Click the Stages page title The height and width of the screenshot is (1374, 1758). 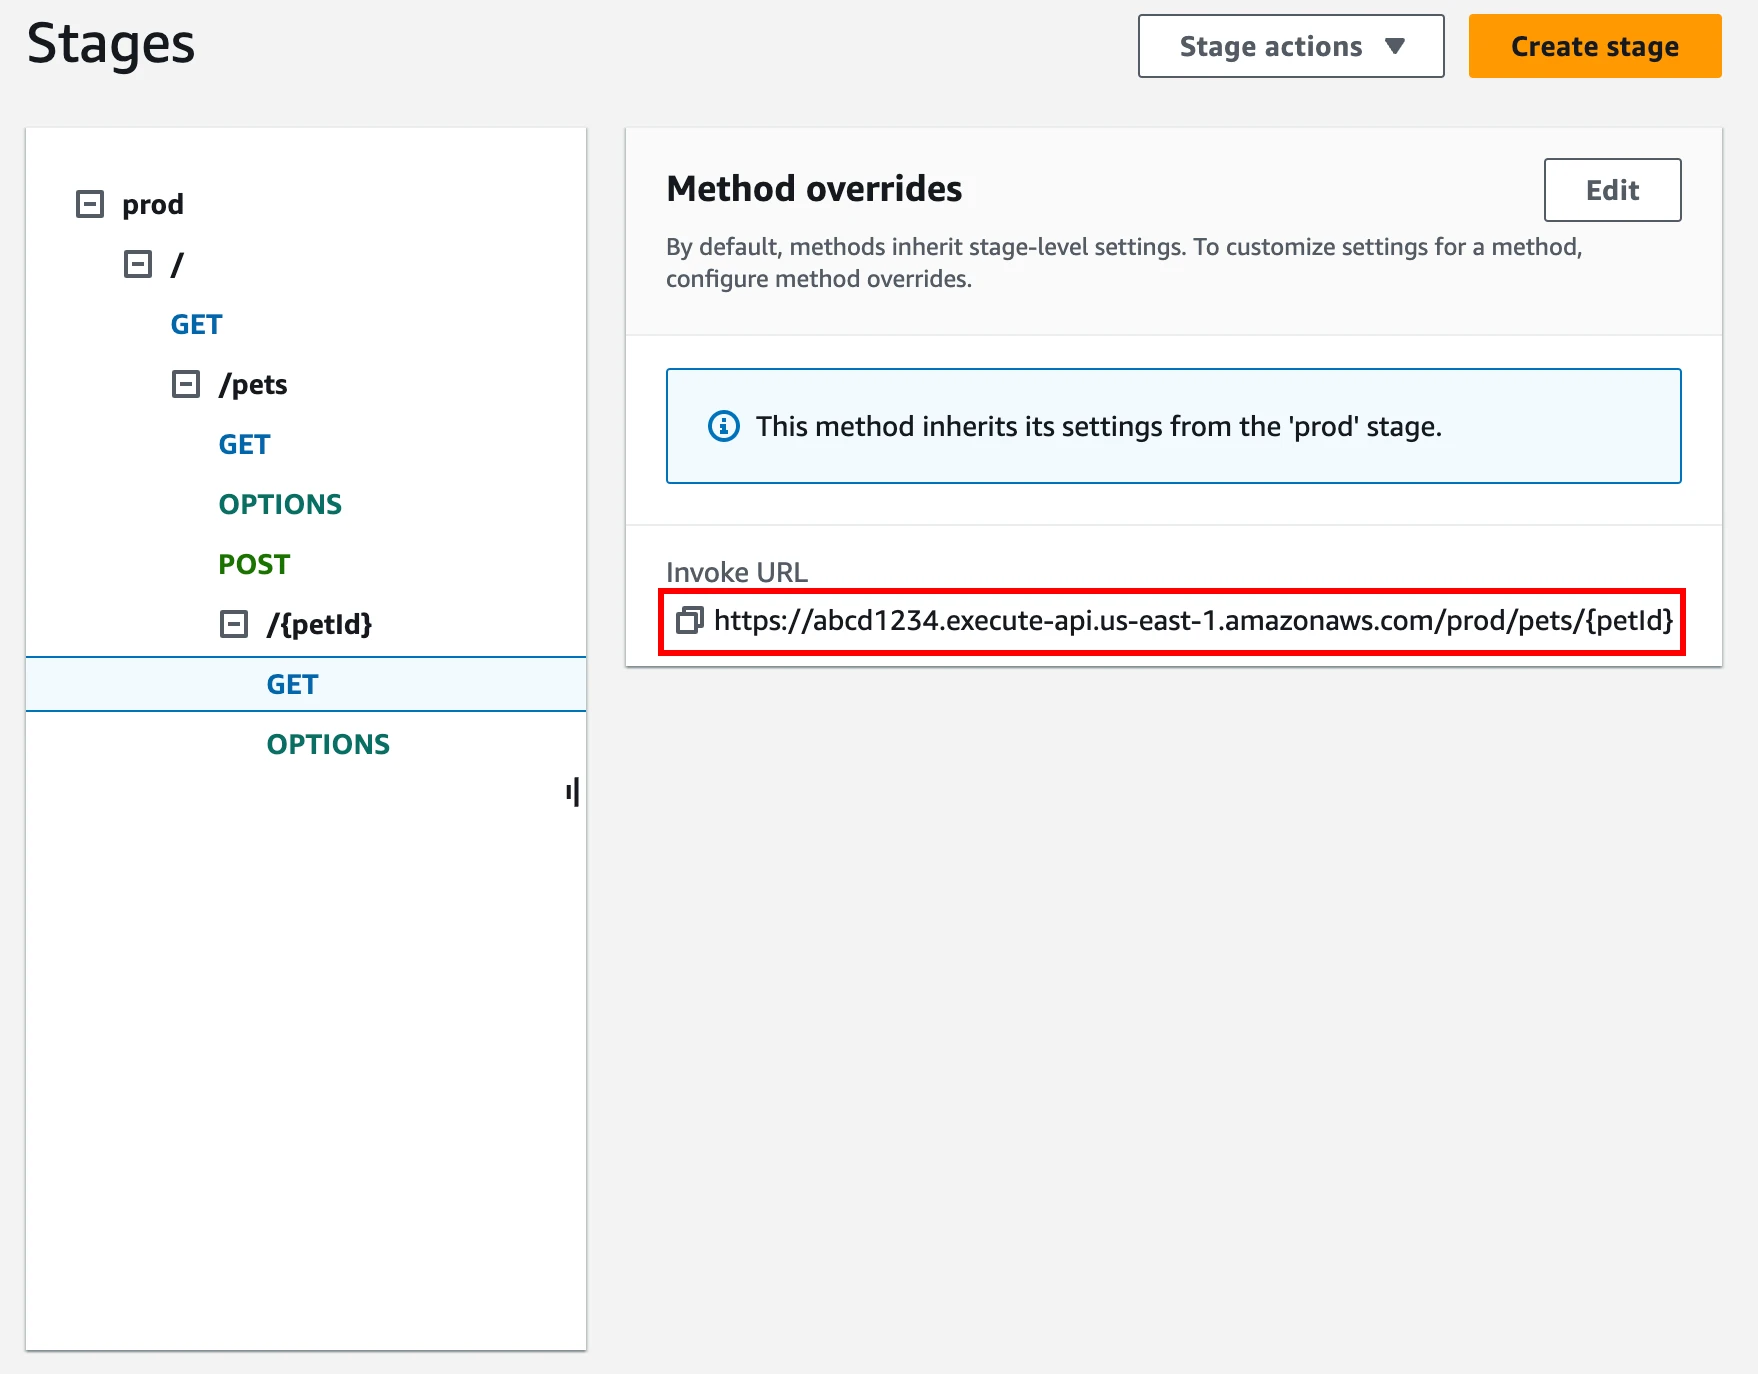(111, 45)
